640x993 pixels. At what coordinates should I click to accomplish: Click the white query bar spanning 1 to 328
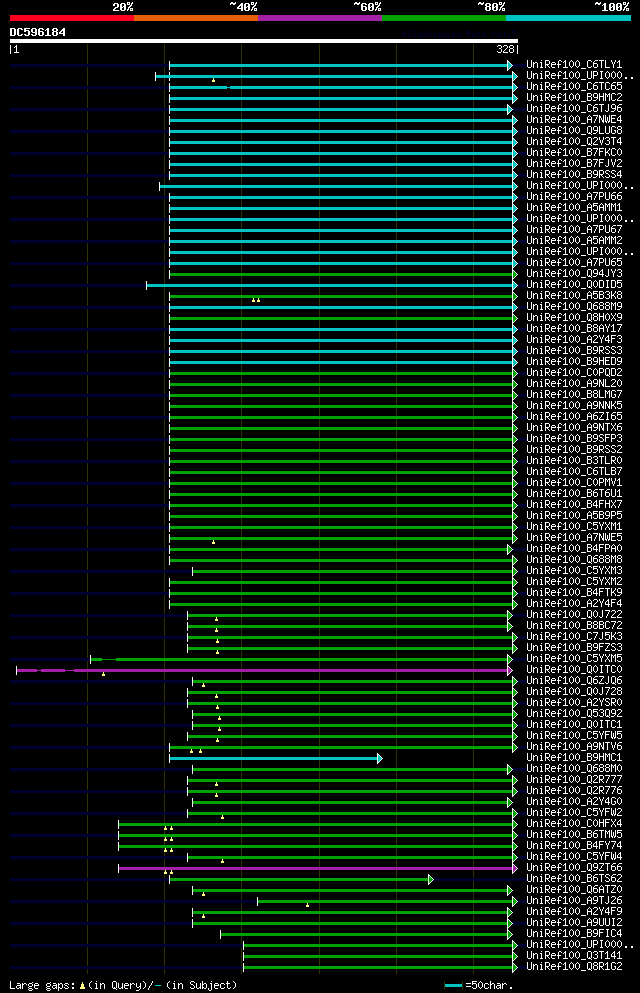263,41
